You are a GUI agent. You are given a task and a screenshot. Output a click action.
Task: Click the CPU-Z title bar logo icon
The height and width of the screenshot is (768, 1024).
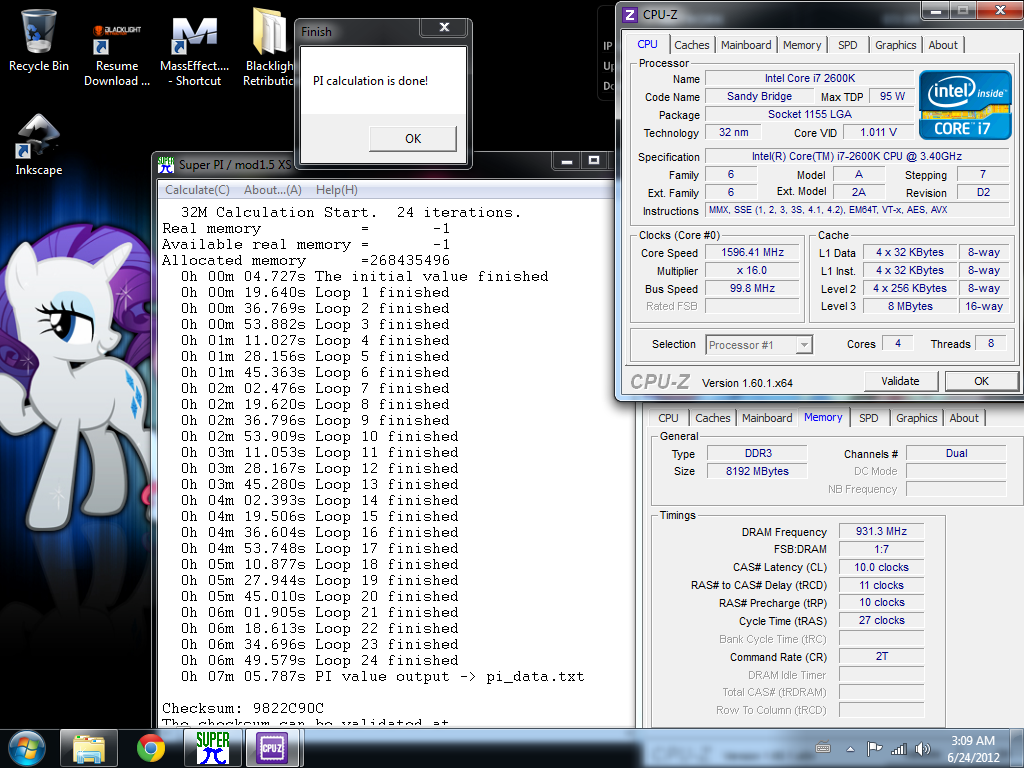click(x=630, y=14)
